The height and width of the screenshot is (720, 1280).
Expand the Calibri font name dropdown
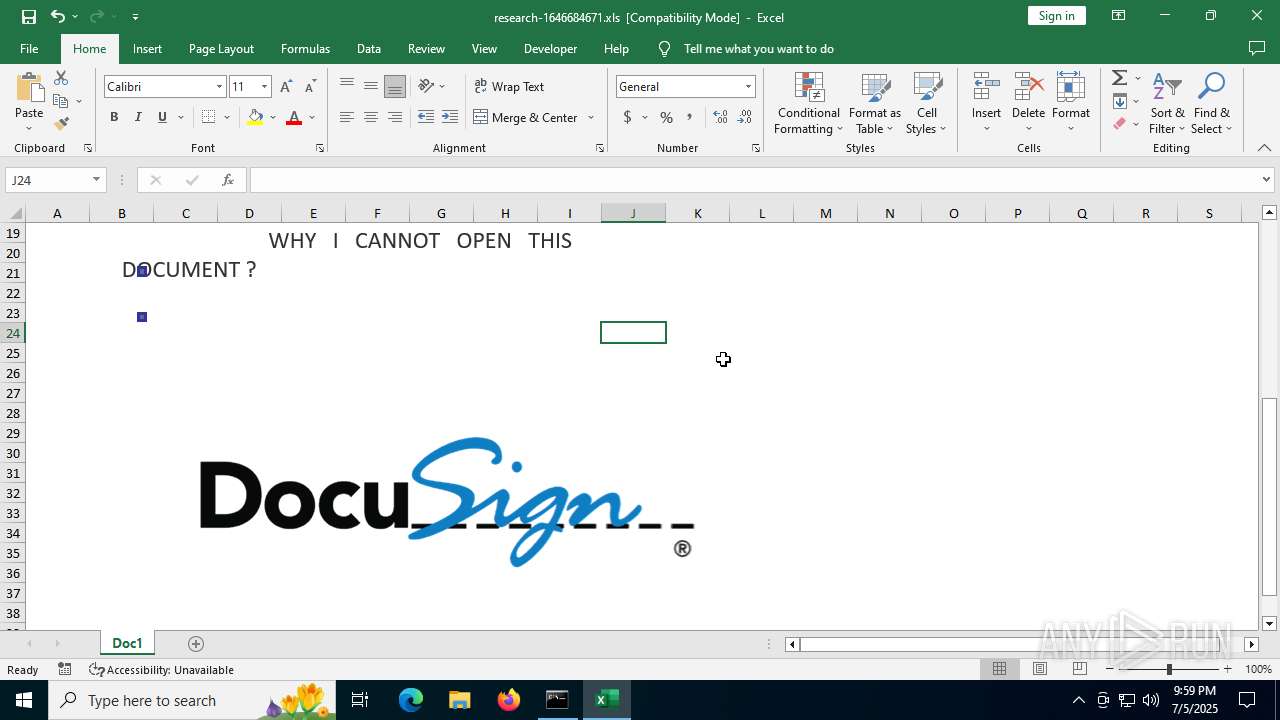click(x=219, y=87)
